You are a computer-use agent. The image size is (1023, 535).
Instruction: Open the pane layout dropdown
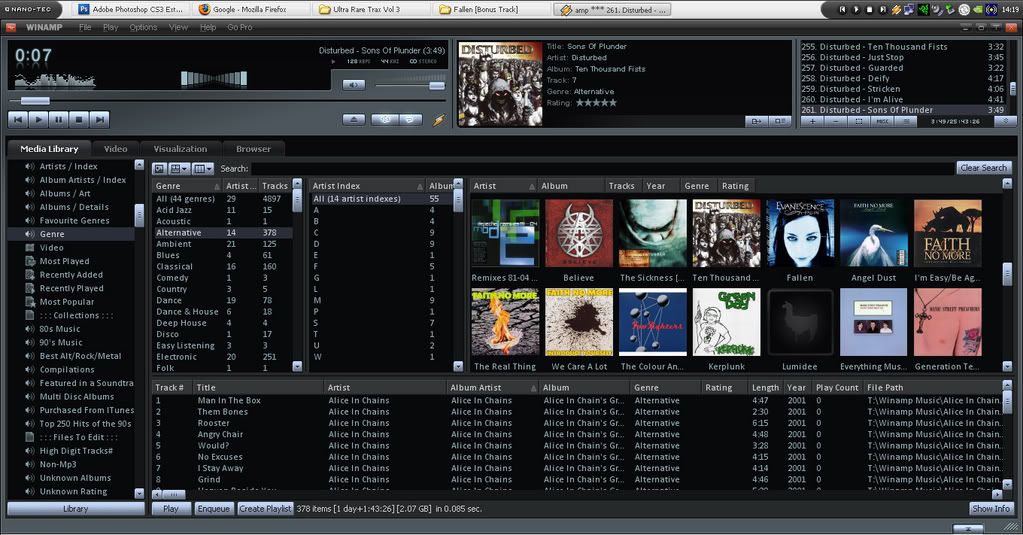point(178,168)
